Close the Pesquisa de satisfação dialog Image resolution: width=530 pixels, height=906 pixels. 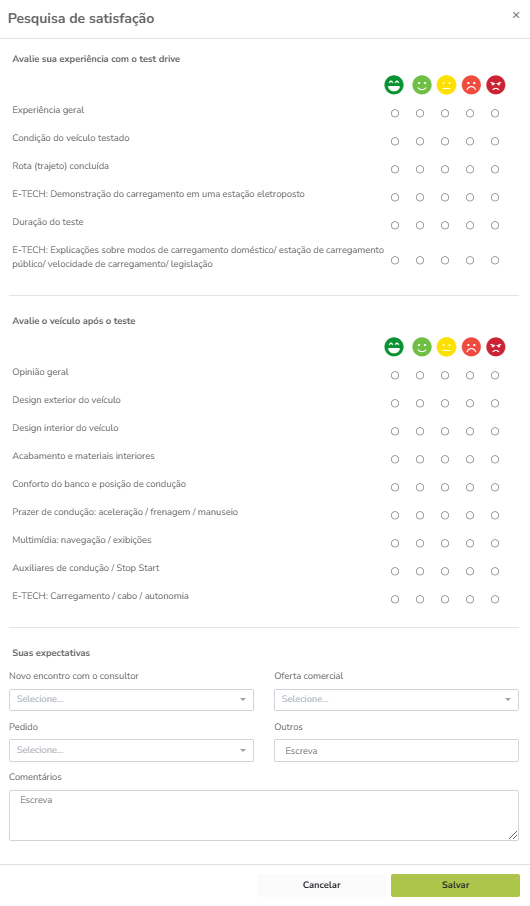point(516,15)
